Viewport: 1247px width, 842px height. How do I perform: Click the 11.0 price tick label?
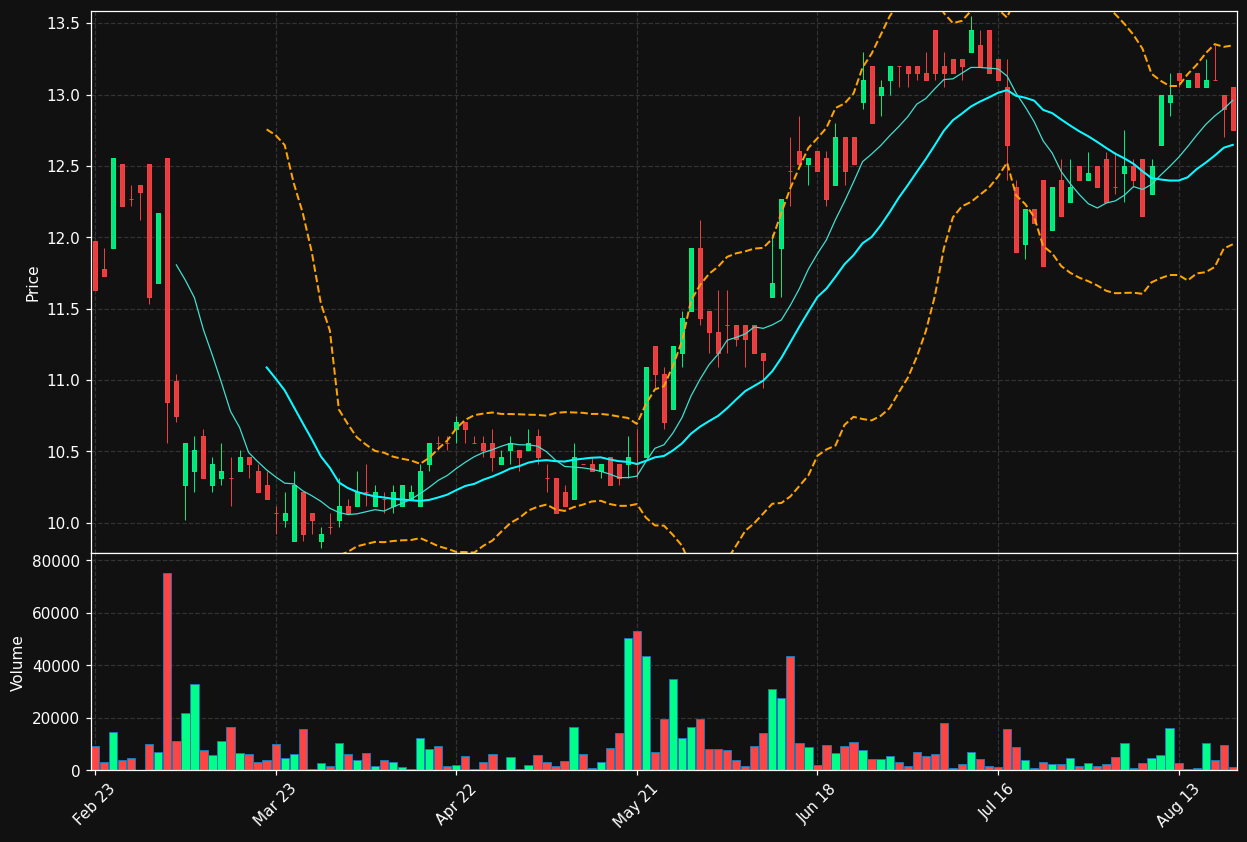click(x=65, y=381)
